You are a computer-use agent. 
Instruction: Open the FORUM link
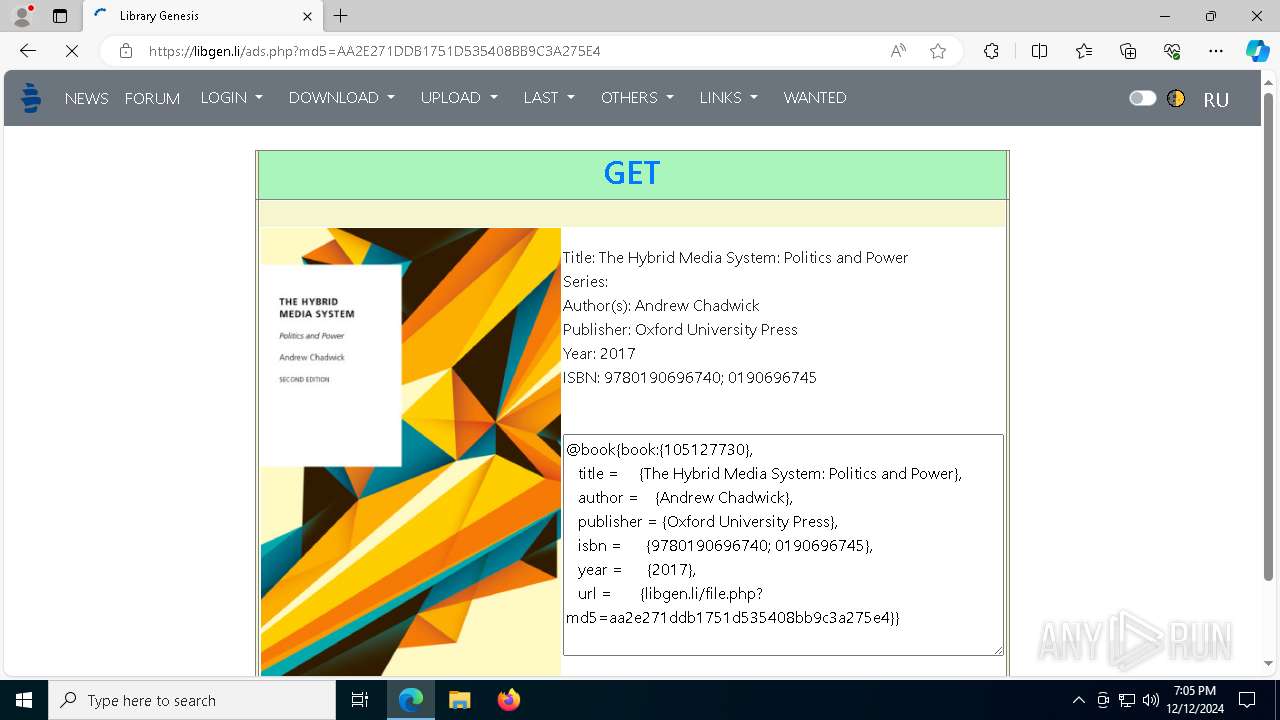[x=152, y=98]
